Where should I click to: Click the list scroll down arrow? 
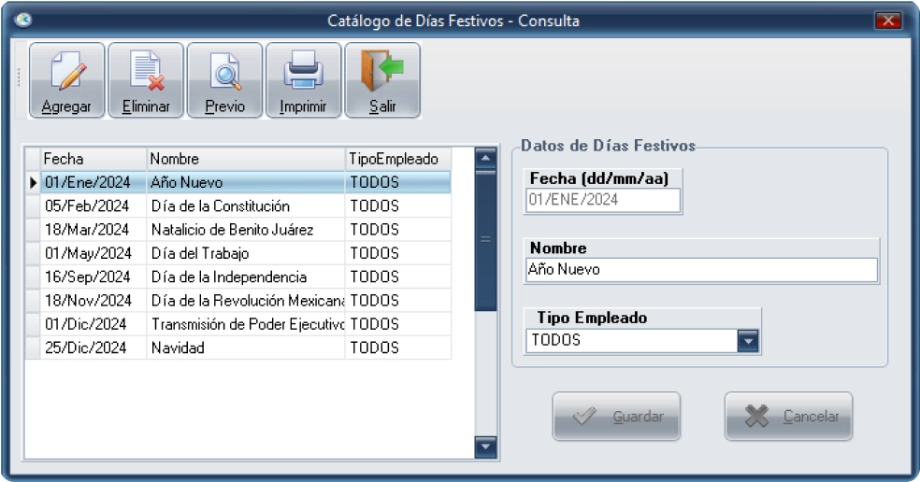(x=484, y=449)
